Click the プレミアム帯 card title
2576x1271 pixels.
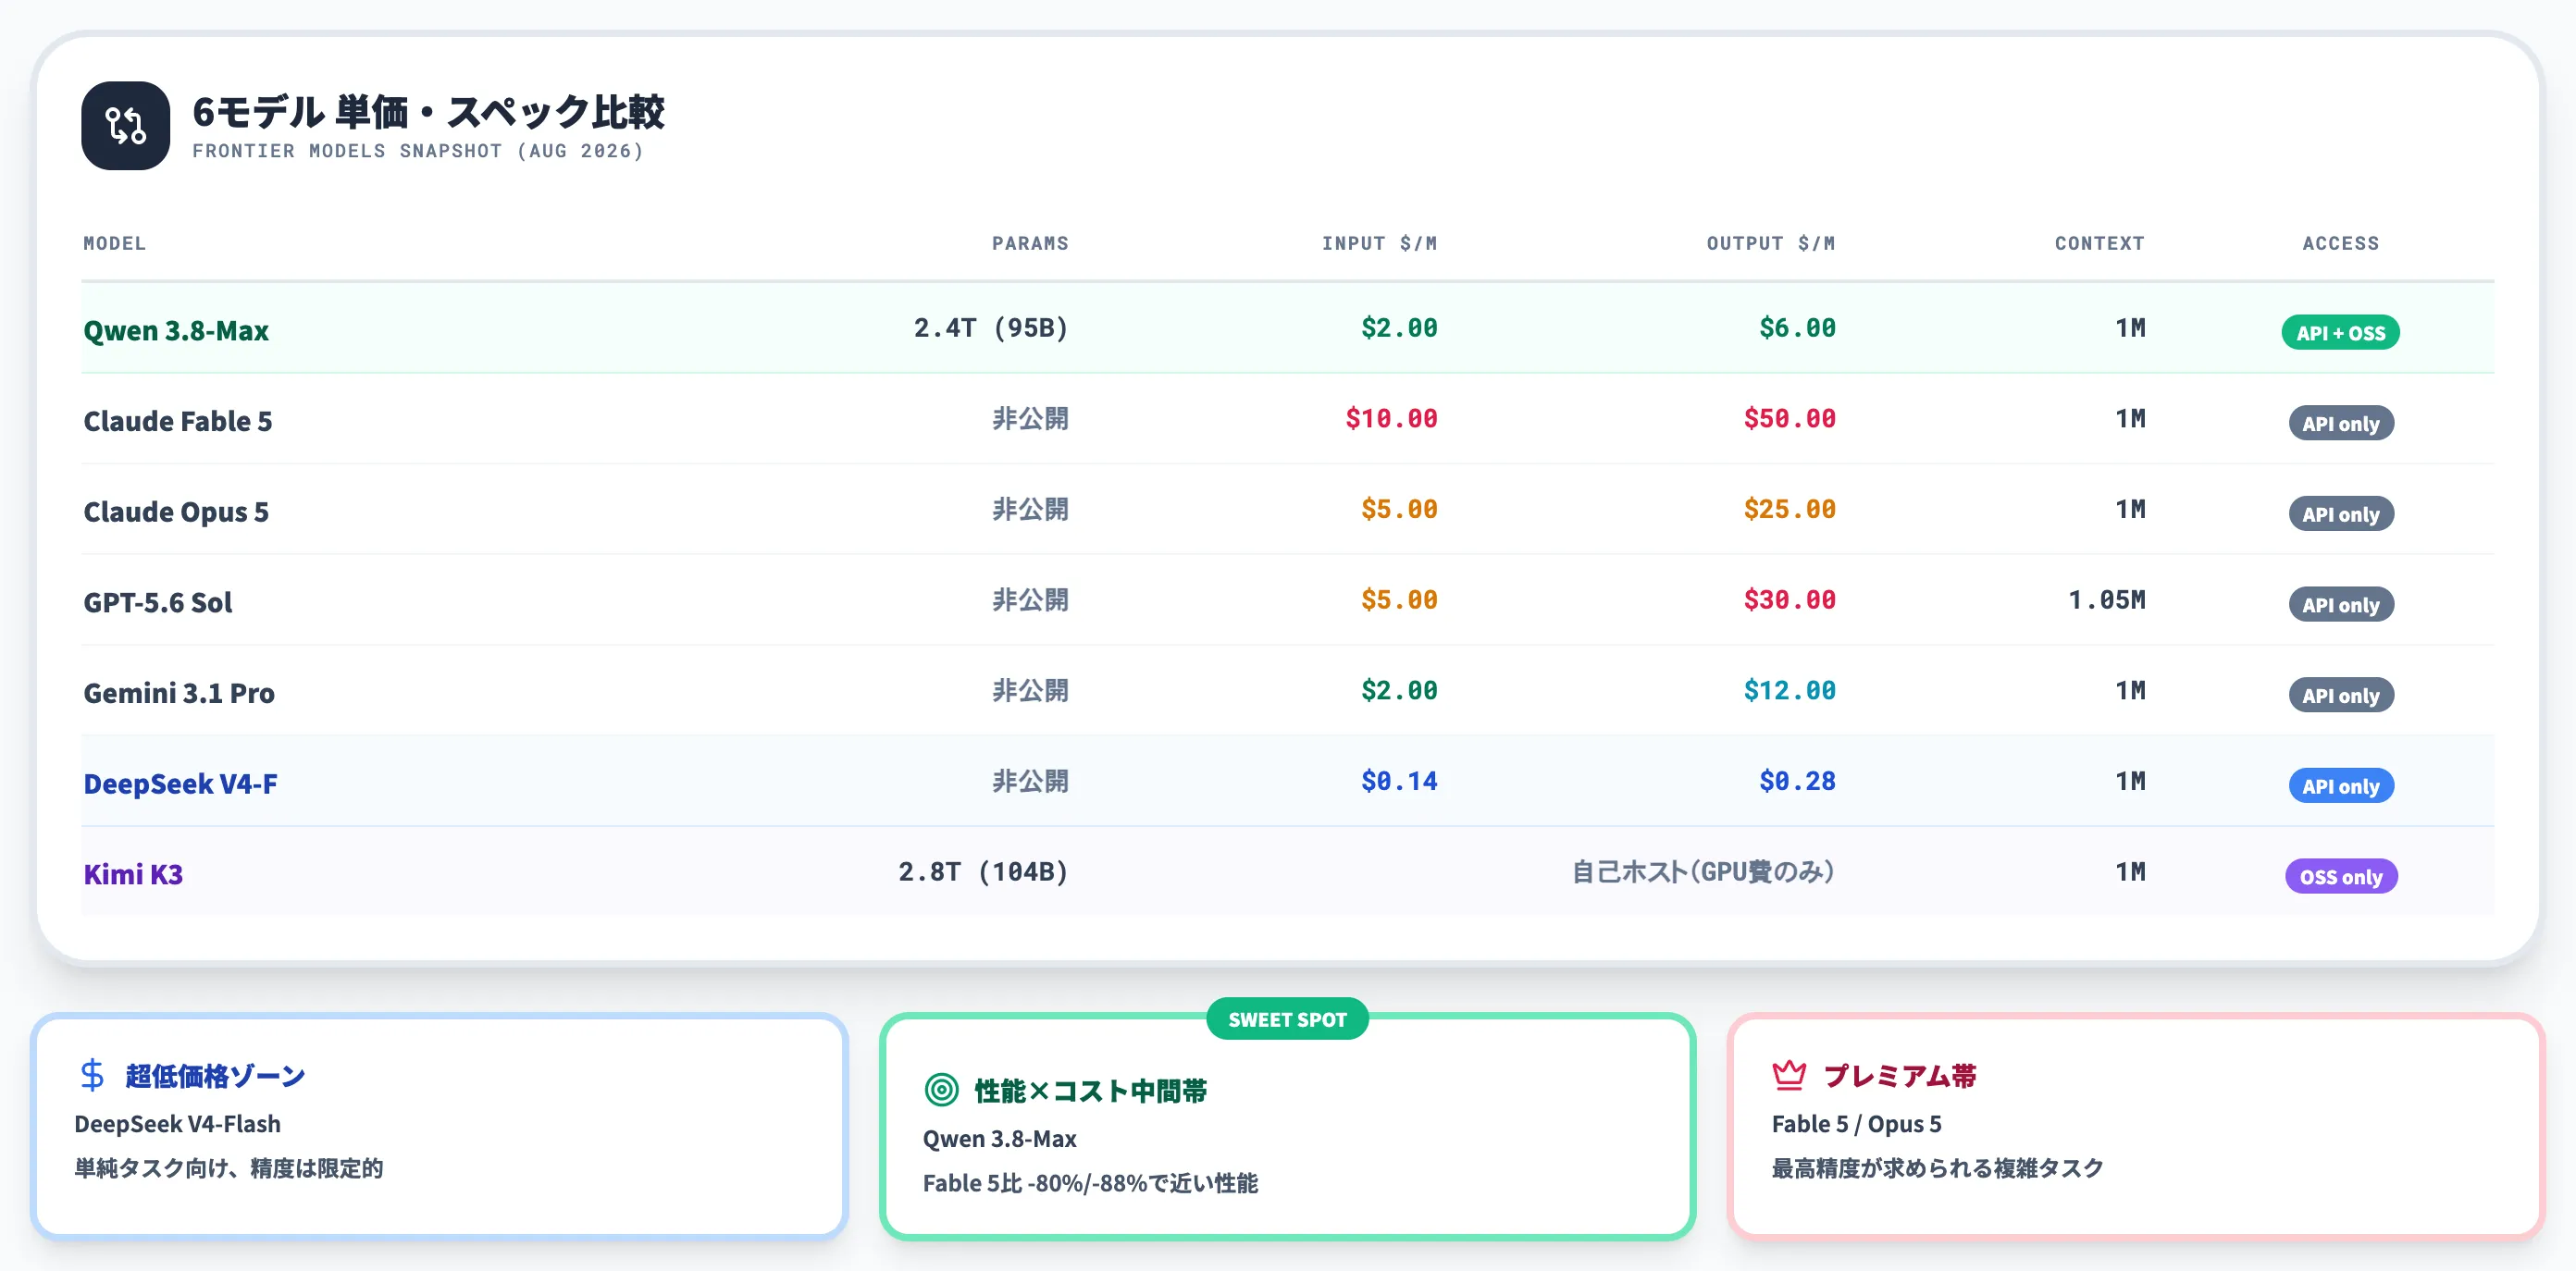coord(1899,1076)
